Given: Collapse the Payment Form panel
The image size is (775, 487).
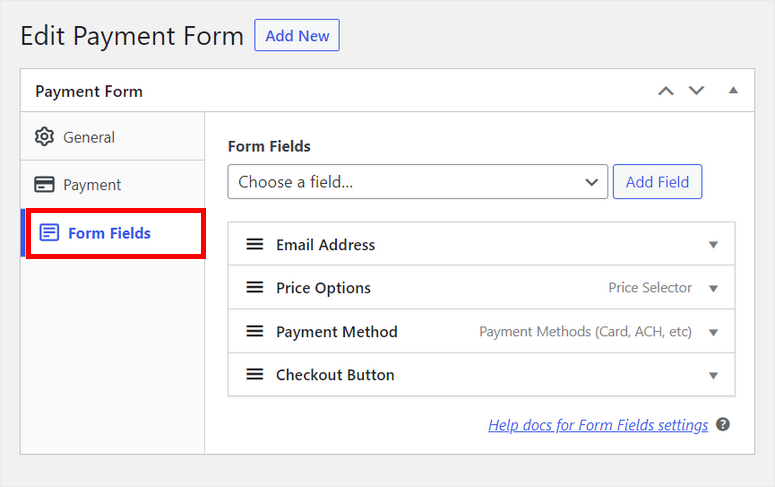Looking at the screenshot, I should [733, 91].
